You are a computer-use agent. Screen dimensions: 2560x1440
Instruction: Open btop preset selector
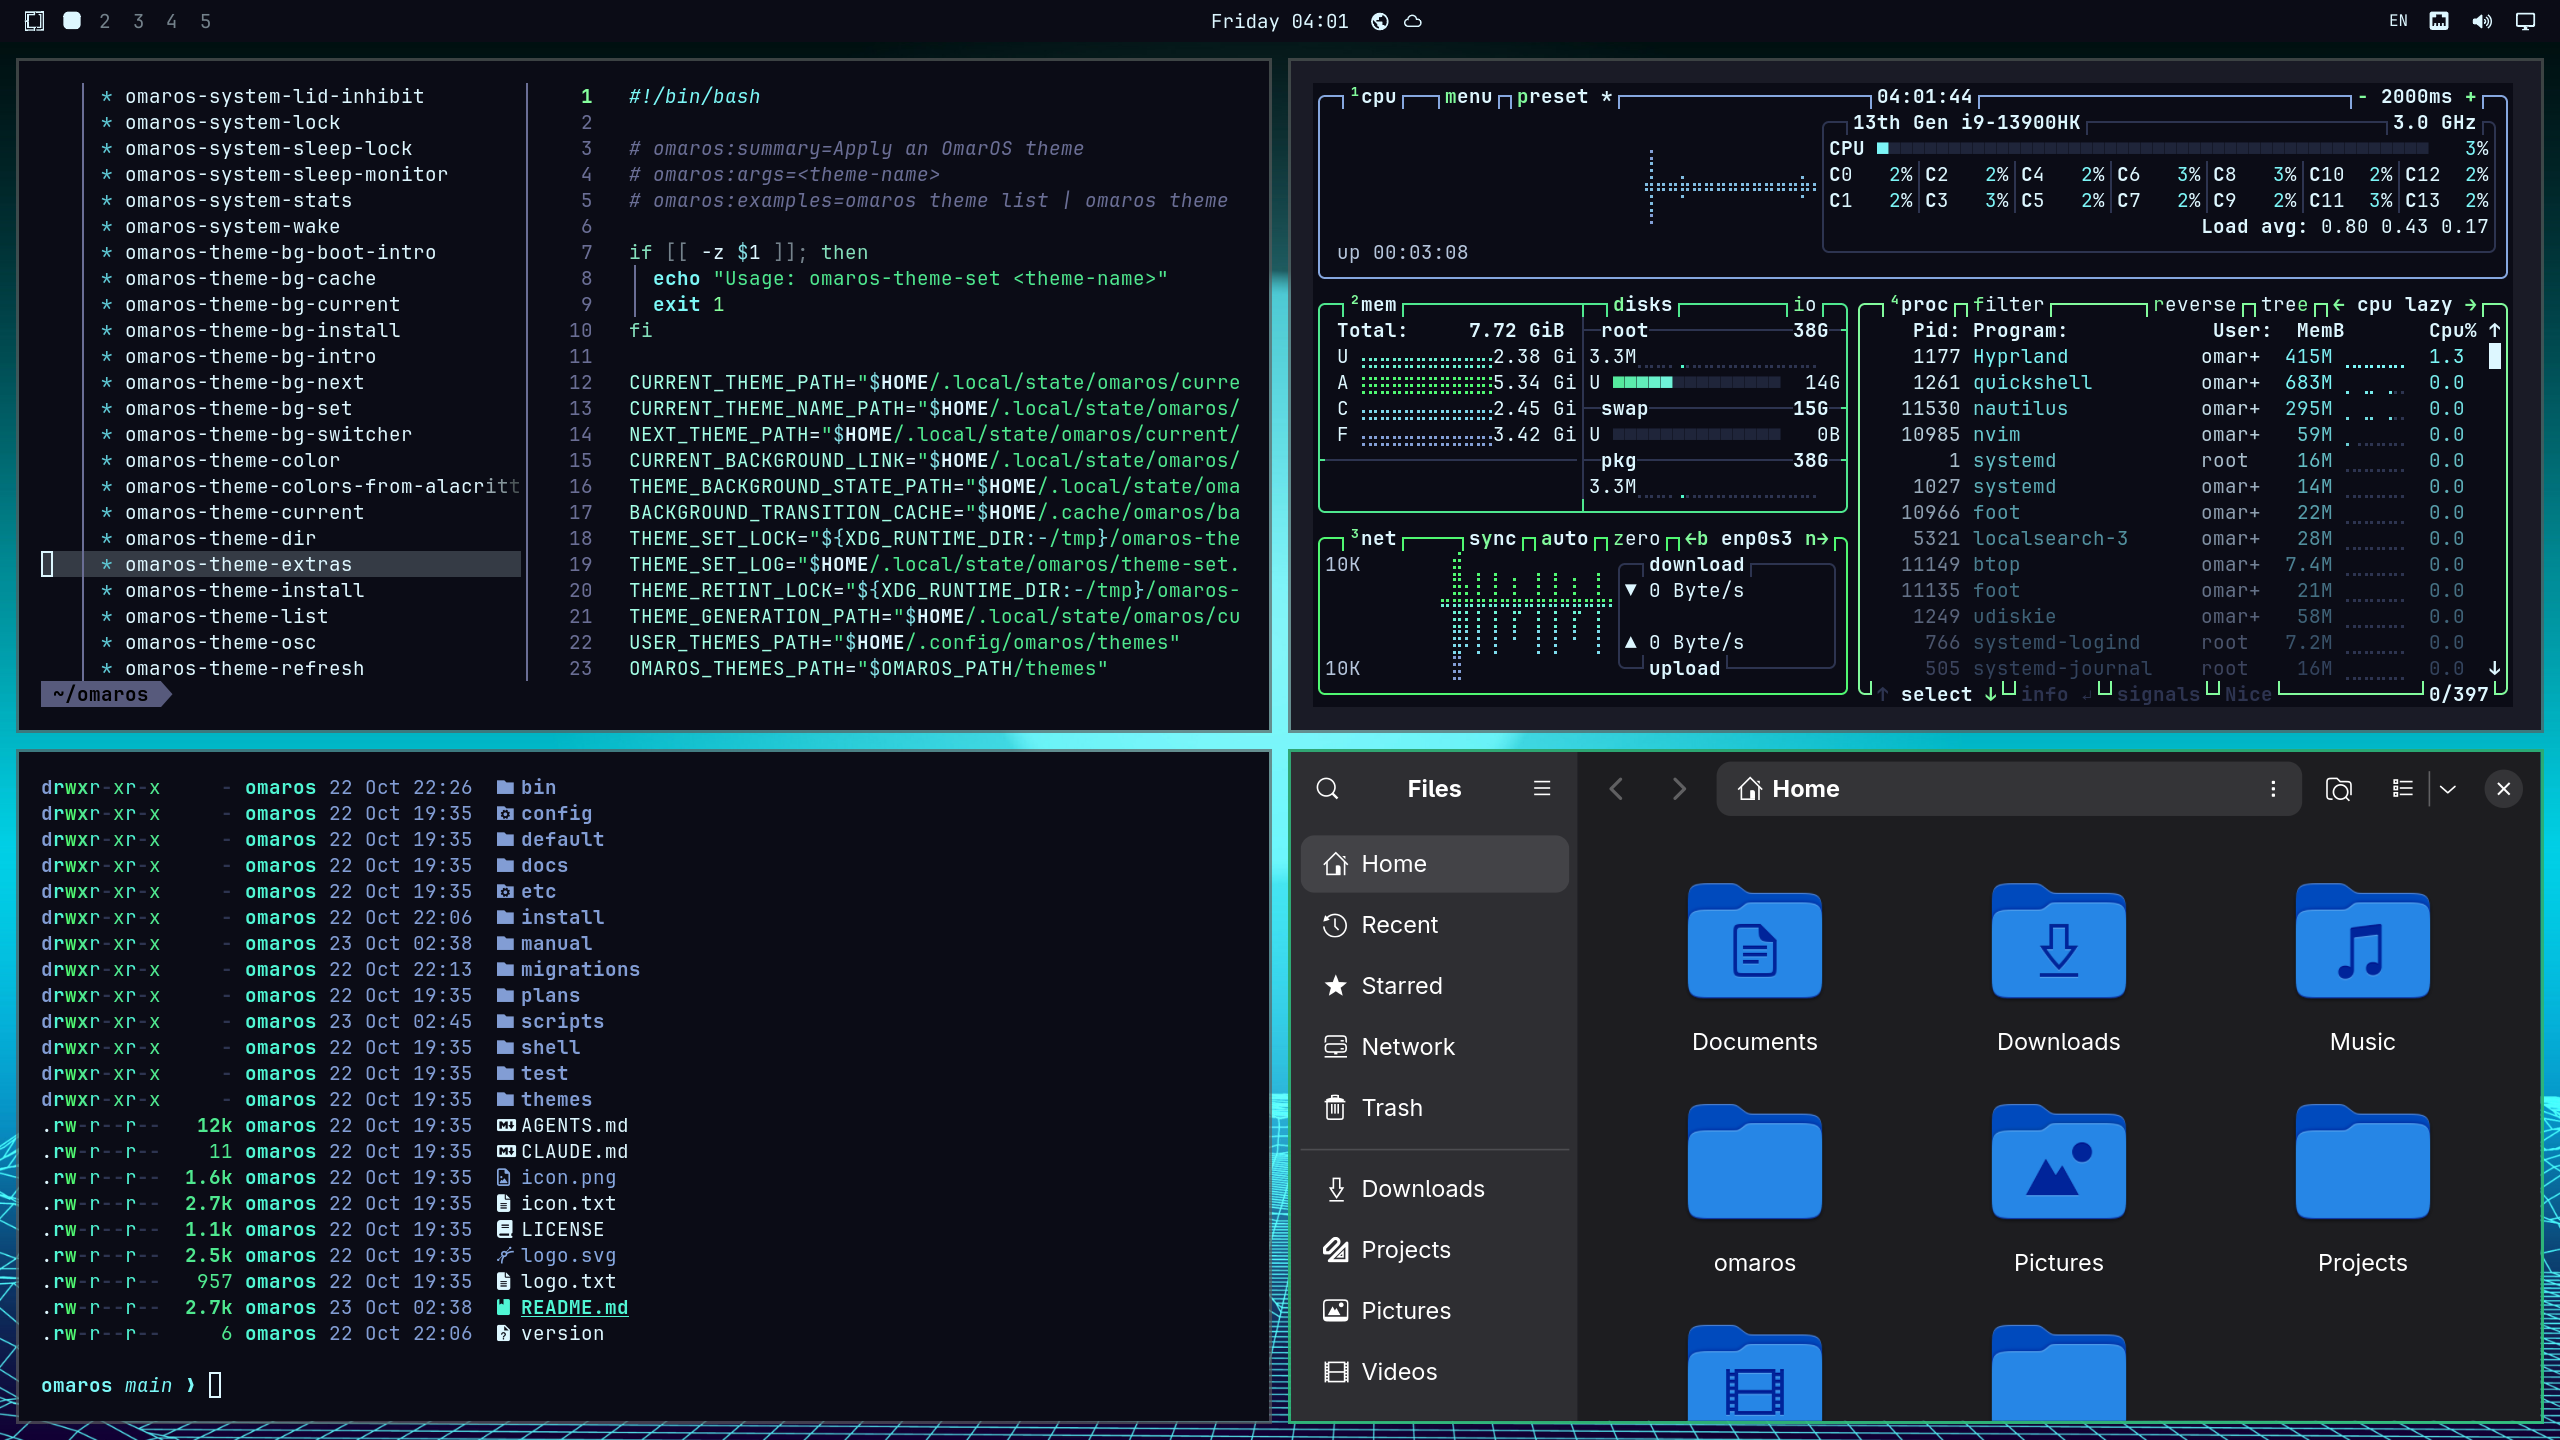click(x=1552, y=97)
